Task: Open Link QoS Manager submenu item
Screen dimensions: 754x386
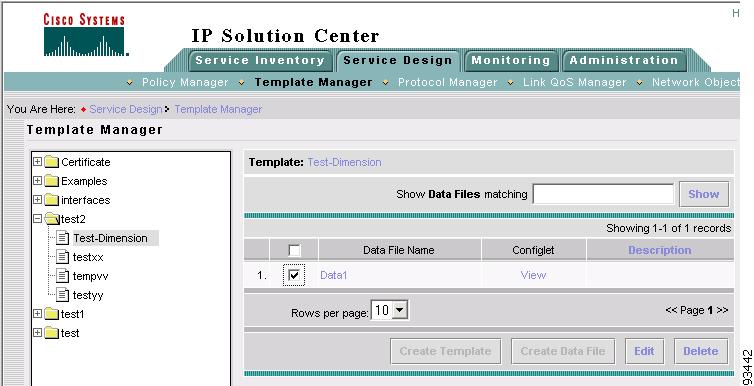Action: click(x=575, y=82)
